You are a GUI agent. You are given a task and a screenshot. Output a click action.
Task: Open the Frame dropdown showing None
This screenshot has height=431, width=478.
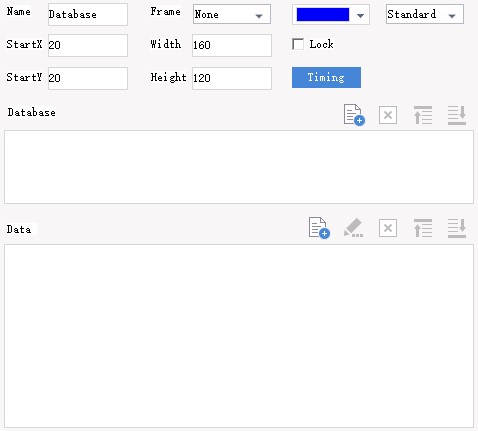coord(232,14)
